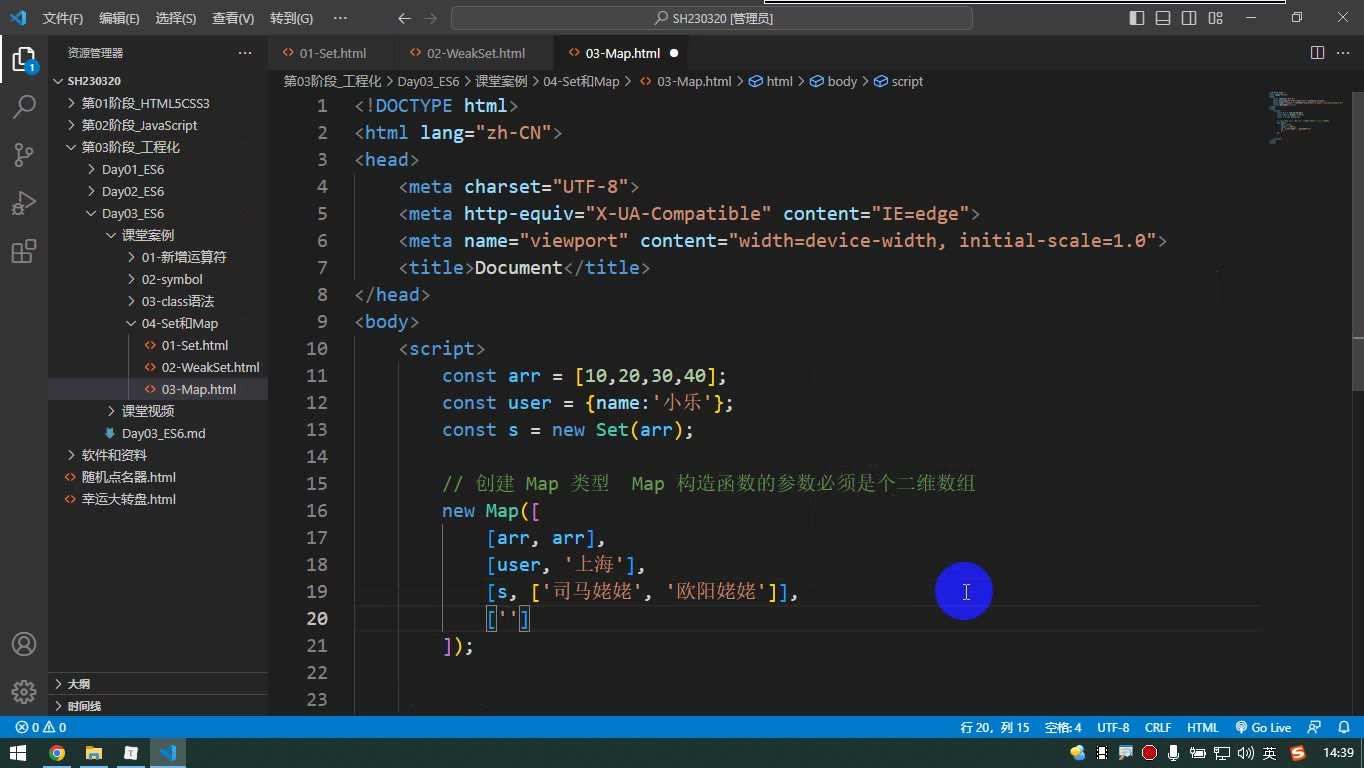Click the 行 20, 列 15 cursor position
1364x768 pixels.
tap(995, 728)
